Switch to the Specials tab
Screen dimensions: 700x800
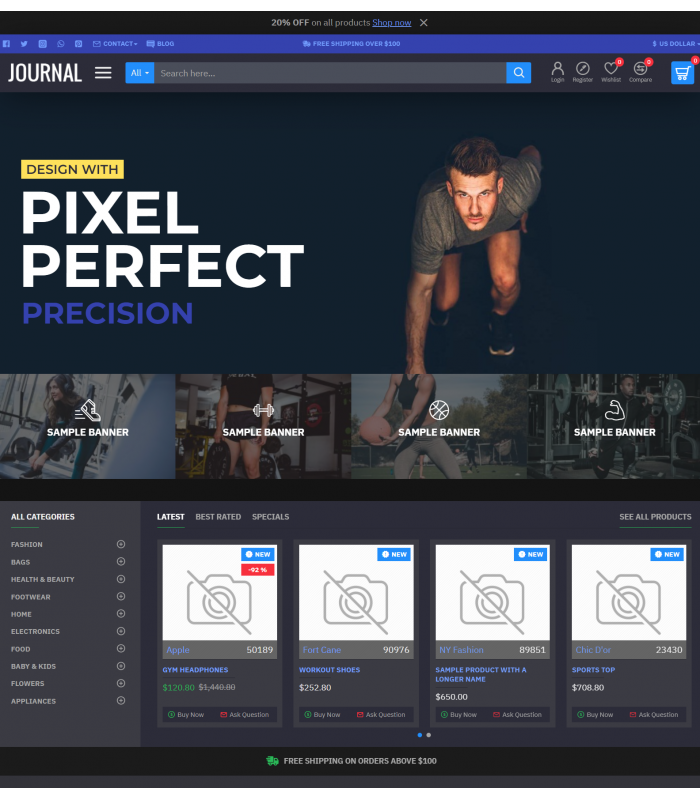pos(270,517)
